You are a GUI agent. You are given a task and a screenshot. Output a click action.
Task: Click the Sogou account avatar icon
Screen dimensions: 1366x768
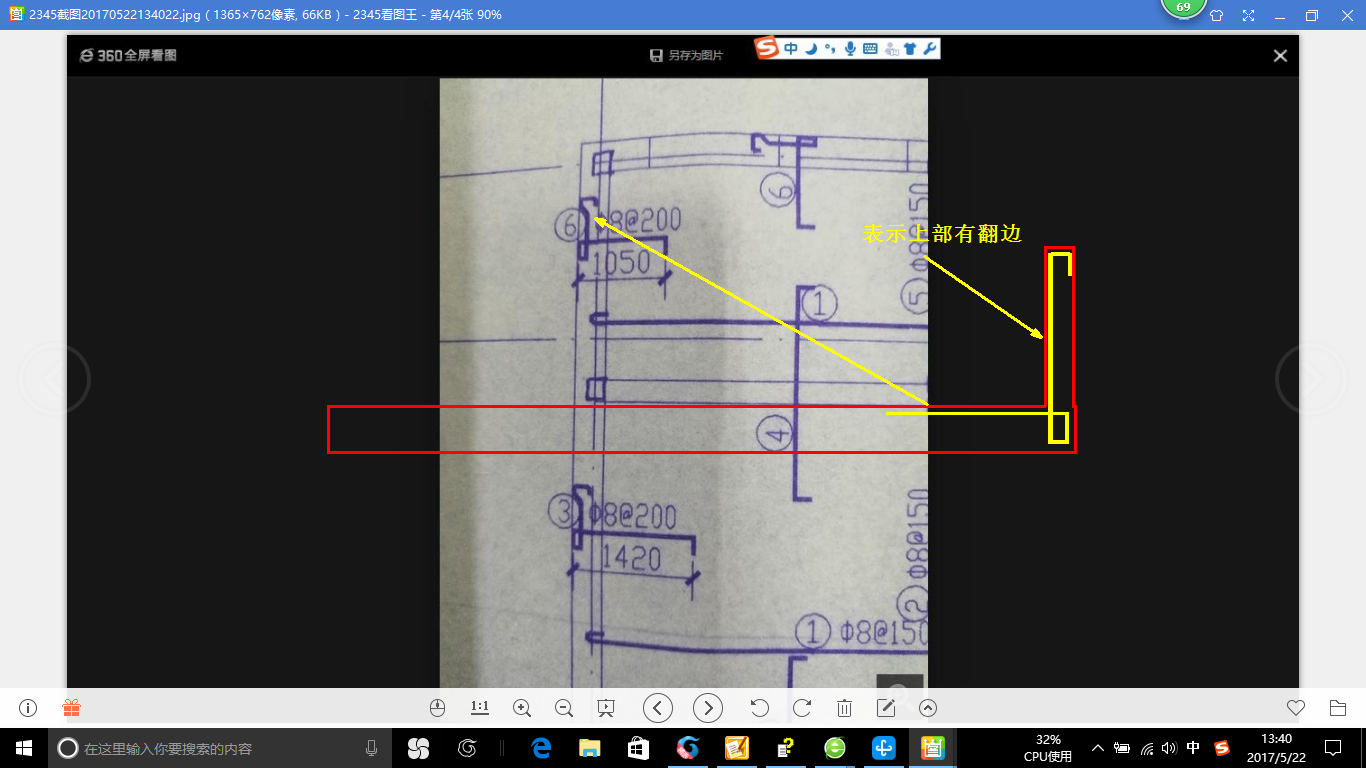(x=890, y=49)
